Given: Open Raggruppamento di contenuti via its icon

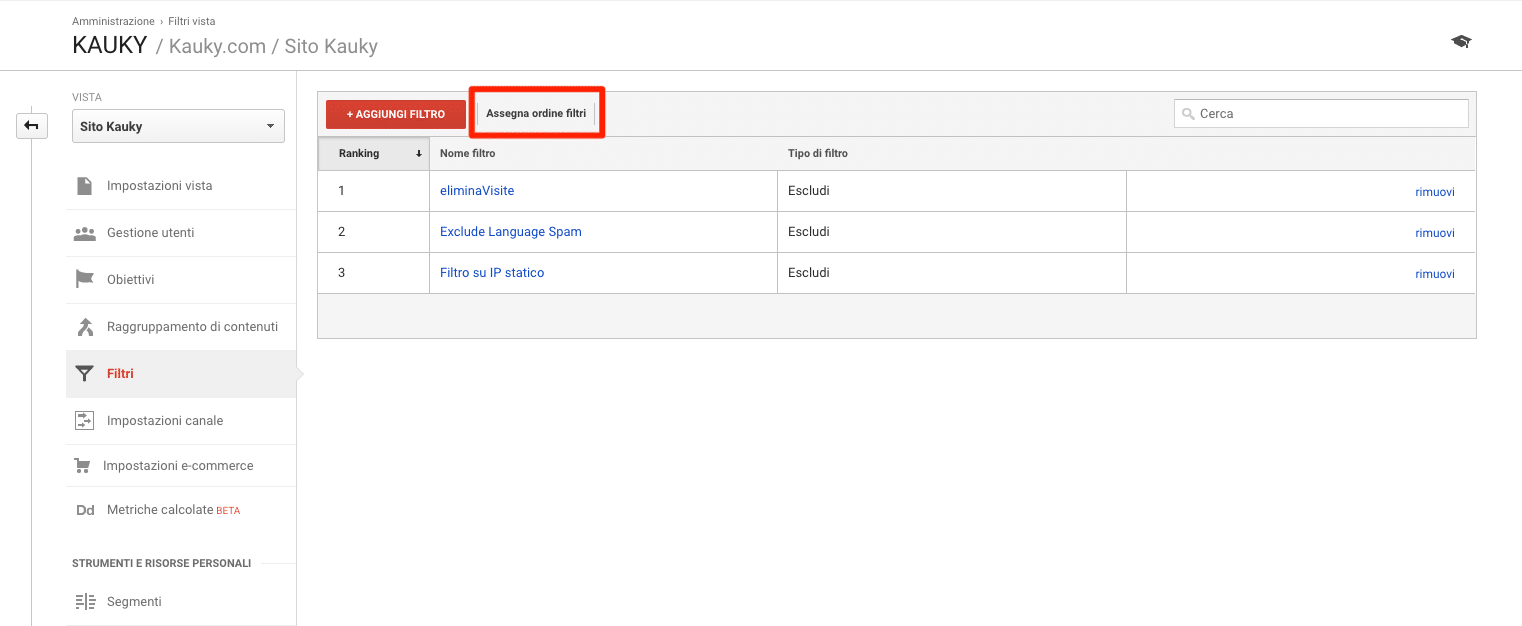Looking at the screenshot, I should [86, 326].
